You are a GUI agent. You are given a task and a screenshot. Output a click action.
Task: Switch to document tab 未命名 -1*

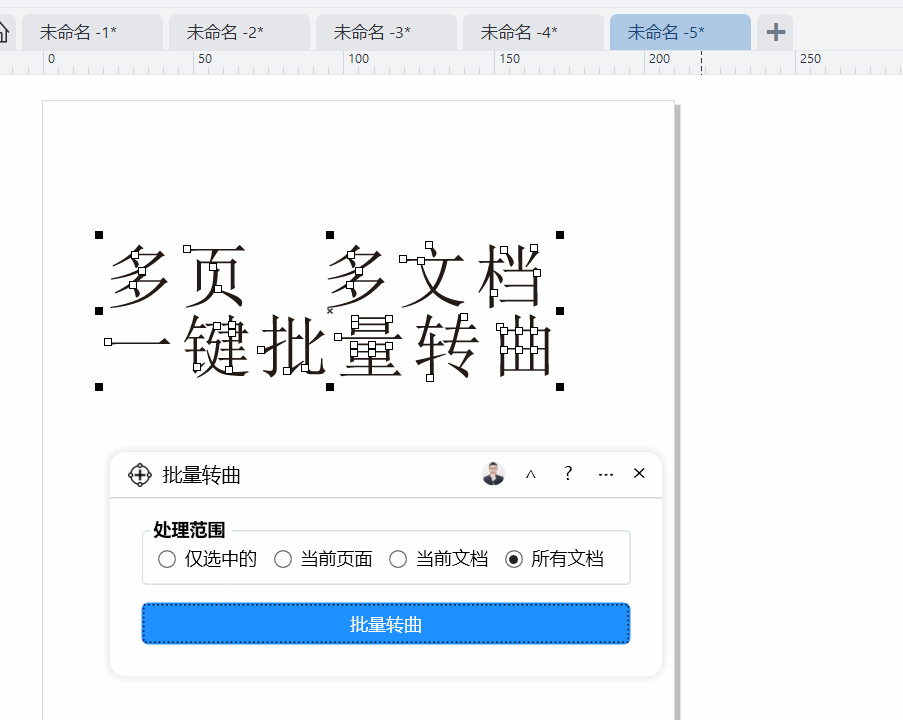[92, 32]
